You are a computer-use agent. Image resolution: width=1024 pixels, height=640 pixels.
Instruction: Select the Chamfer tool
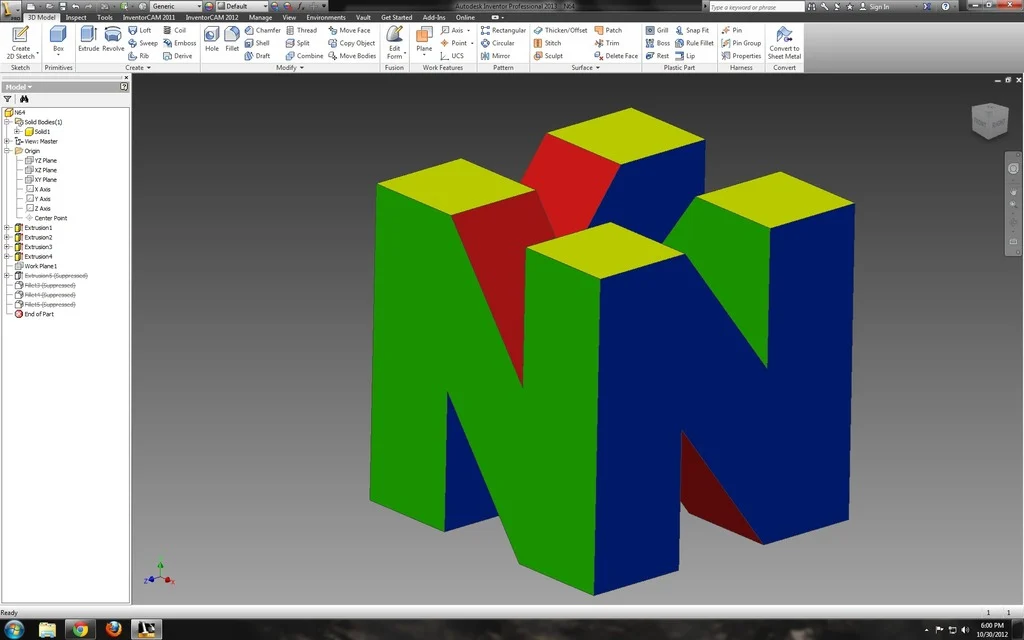click(263, 30)
